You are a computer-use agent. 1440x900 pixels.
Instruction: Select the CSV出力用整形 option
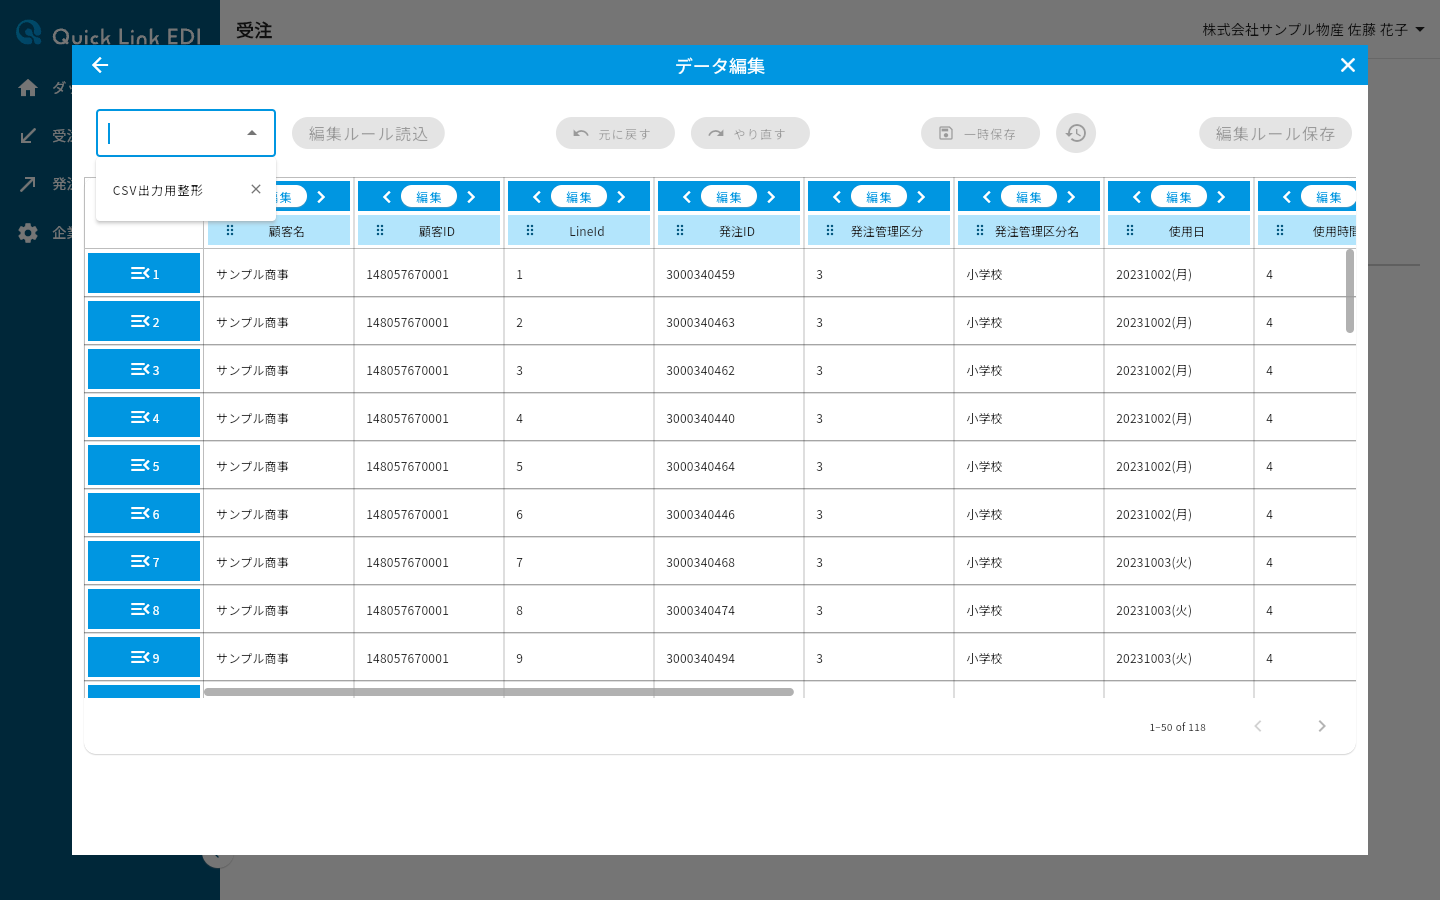click(158, 190)
